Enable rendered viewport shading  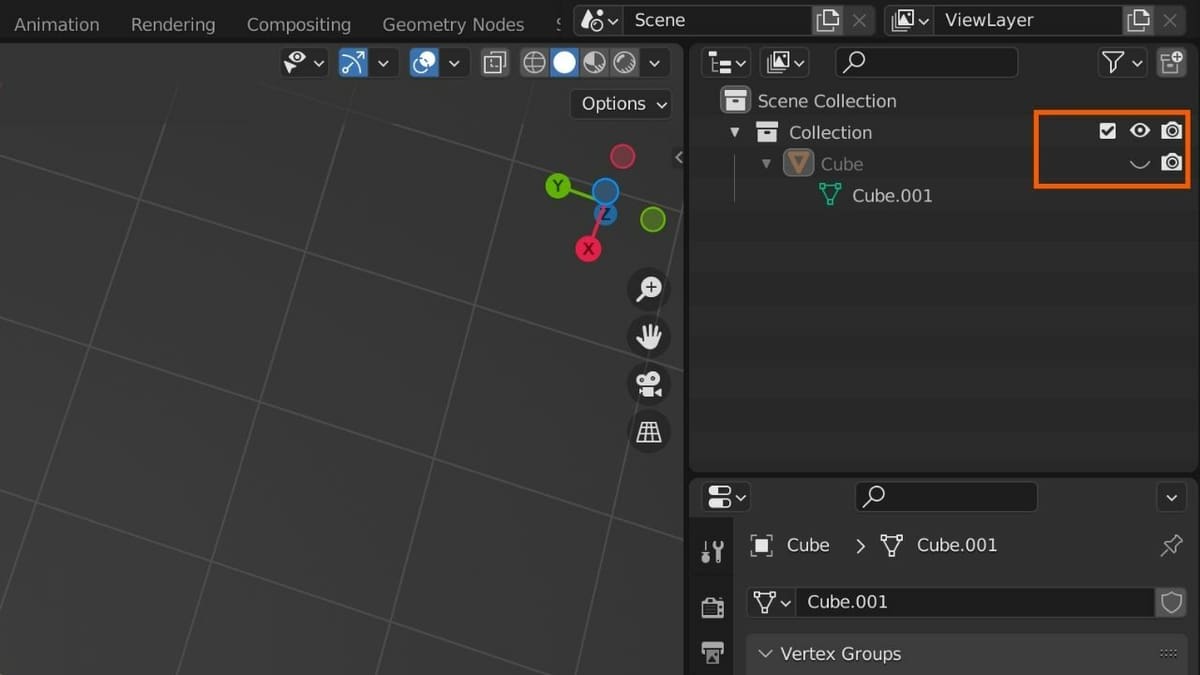(624, 63)
